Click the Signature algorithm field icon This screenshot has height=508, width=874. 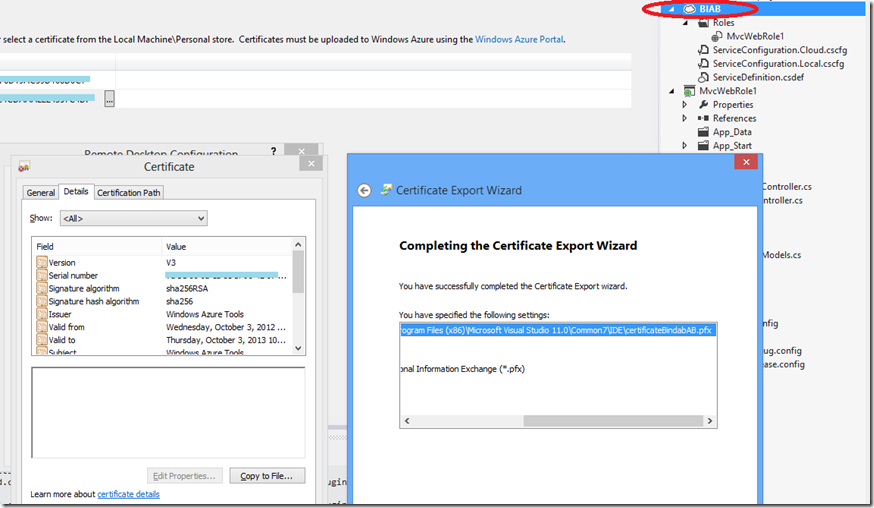[x=42, y=288]
